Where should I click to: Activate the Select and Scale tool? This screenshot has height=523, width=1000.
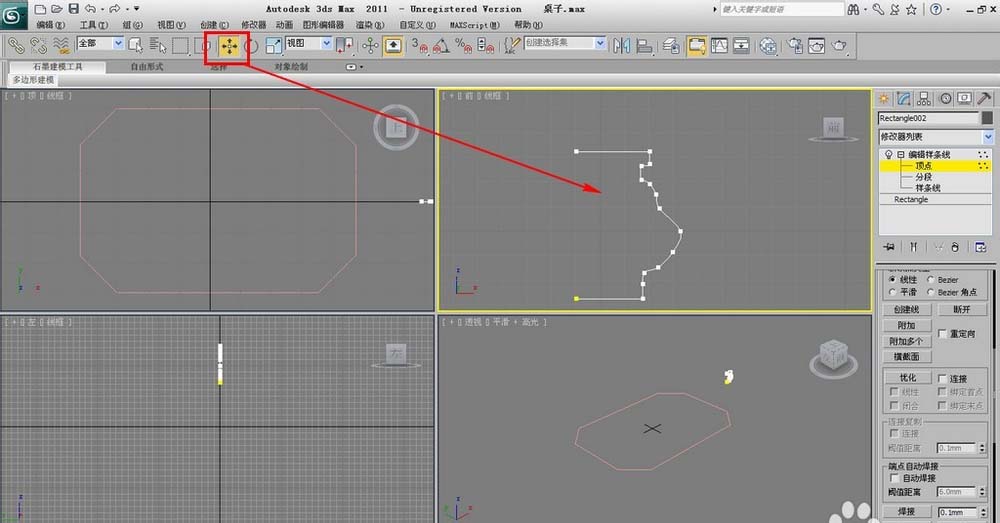[274, 46]
